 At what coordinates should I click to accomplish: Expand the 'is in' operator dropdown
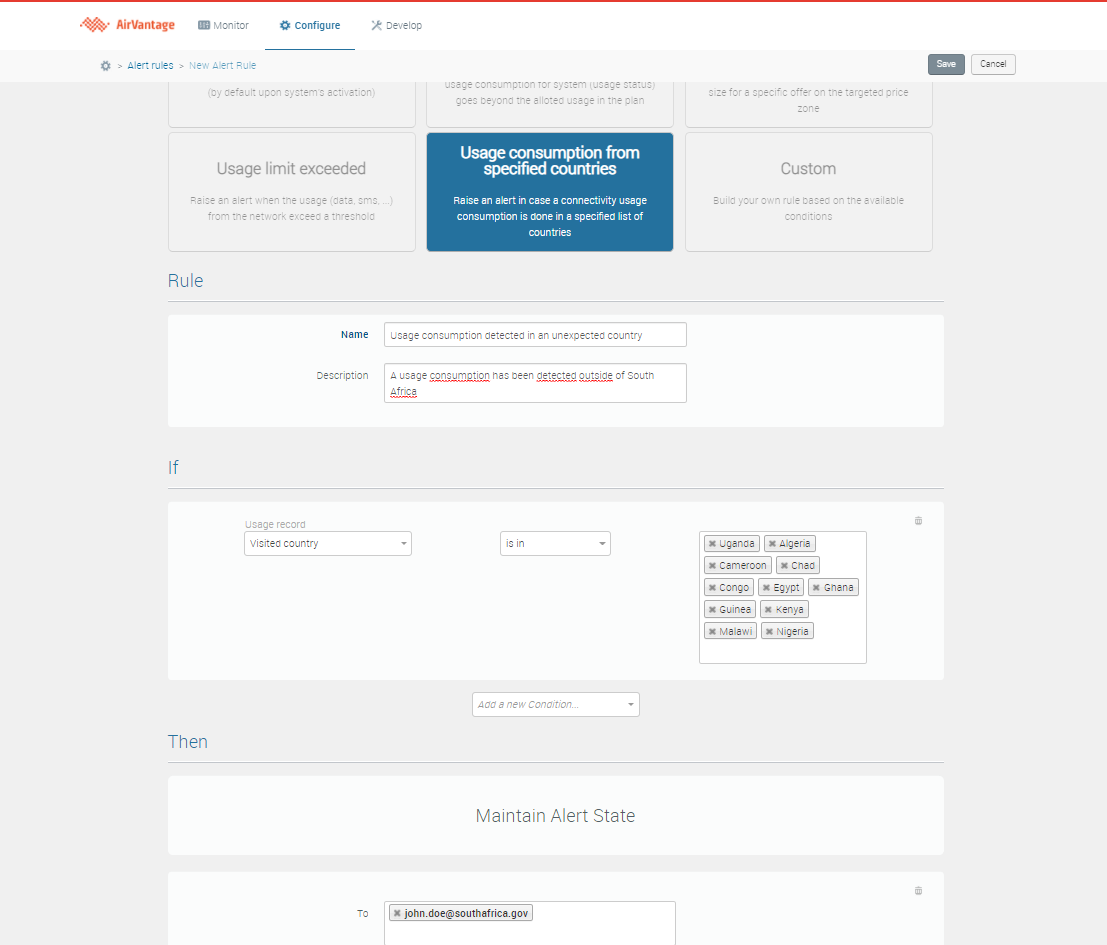555,544
